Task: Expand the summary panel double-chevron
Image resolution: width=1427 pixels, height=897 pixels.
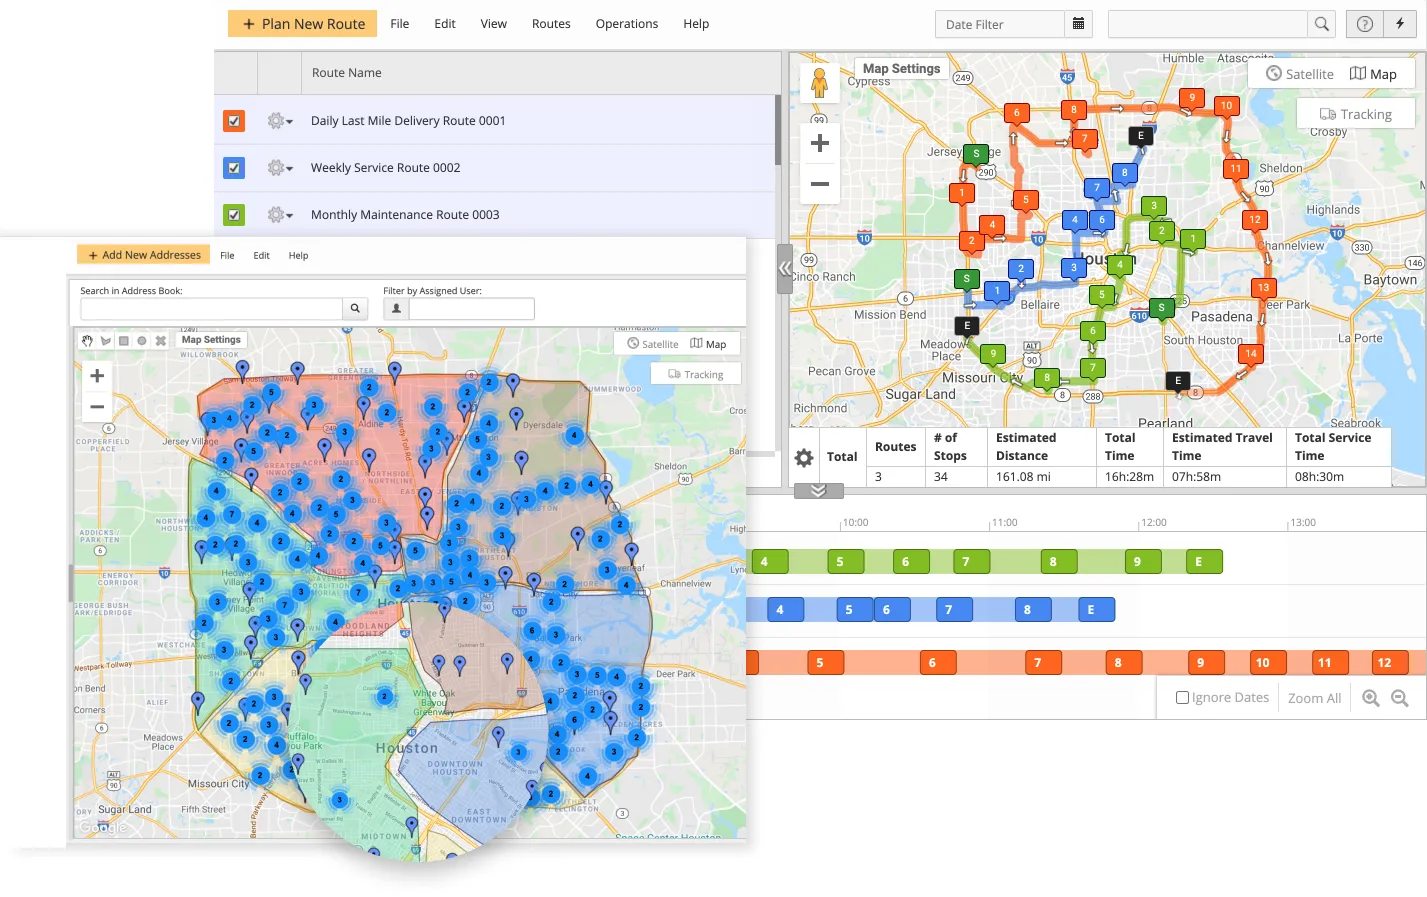Action: 817,491
